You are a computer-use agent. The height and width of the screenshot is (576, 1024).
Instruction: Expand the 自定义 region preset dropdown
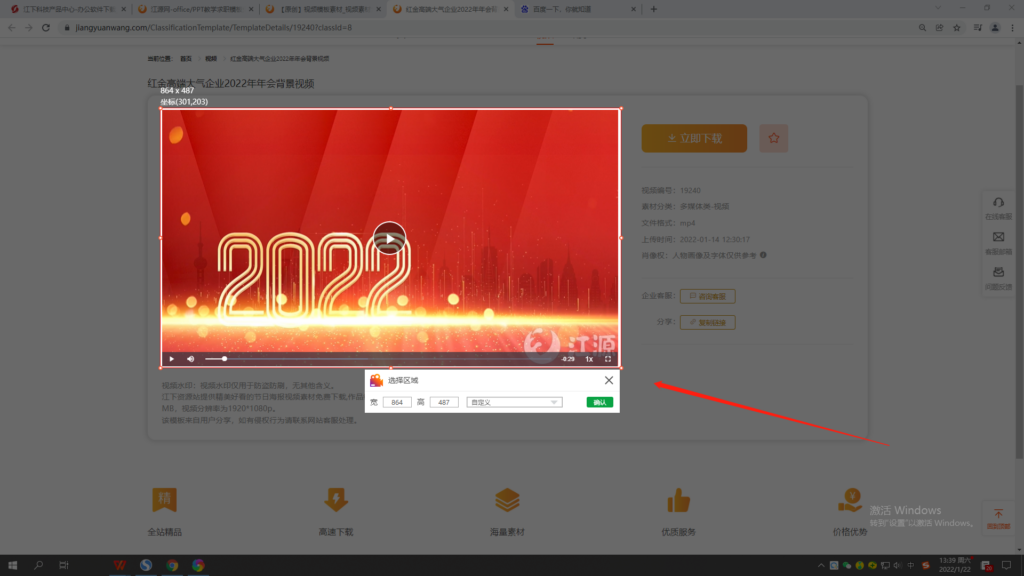click(514, 402)
